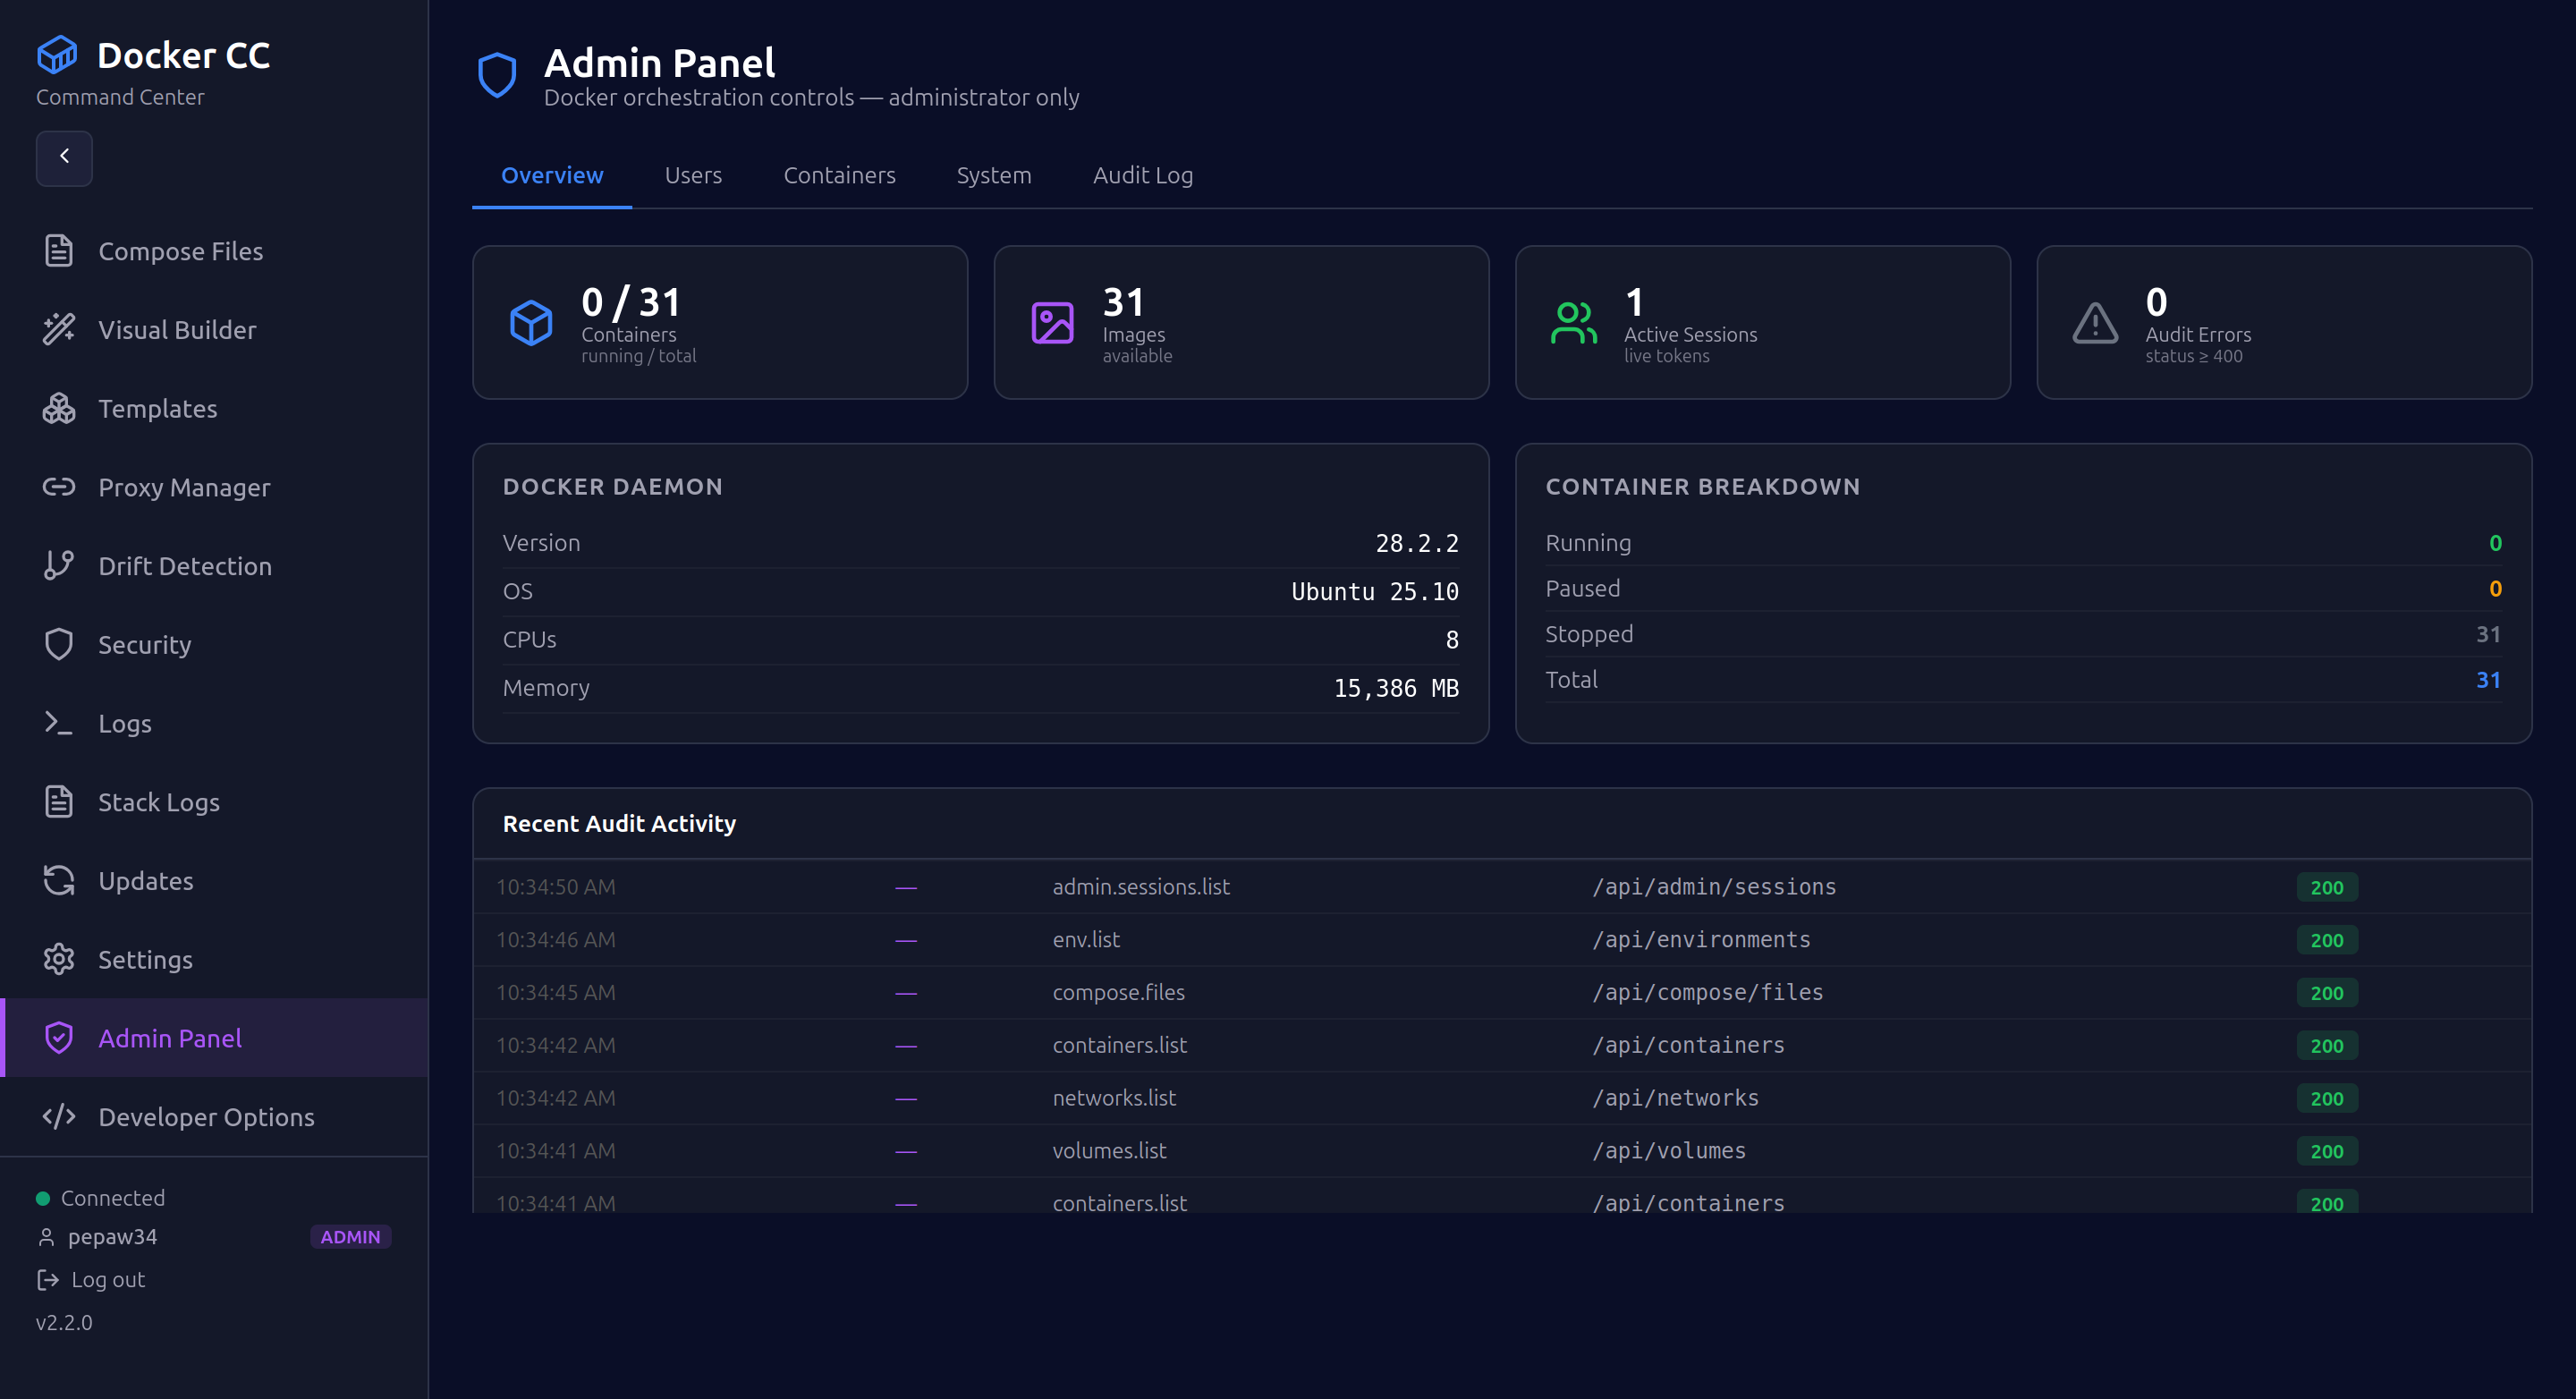Switch to the Users tab
Image resolution: width=2576 pixels, height=1399 pixels.
tap(693, 175)
